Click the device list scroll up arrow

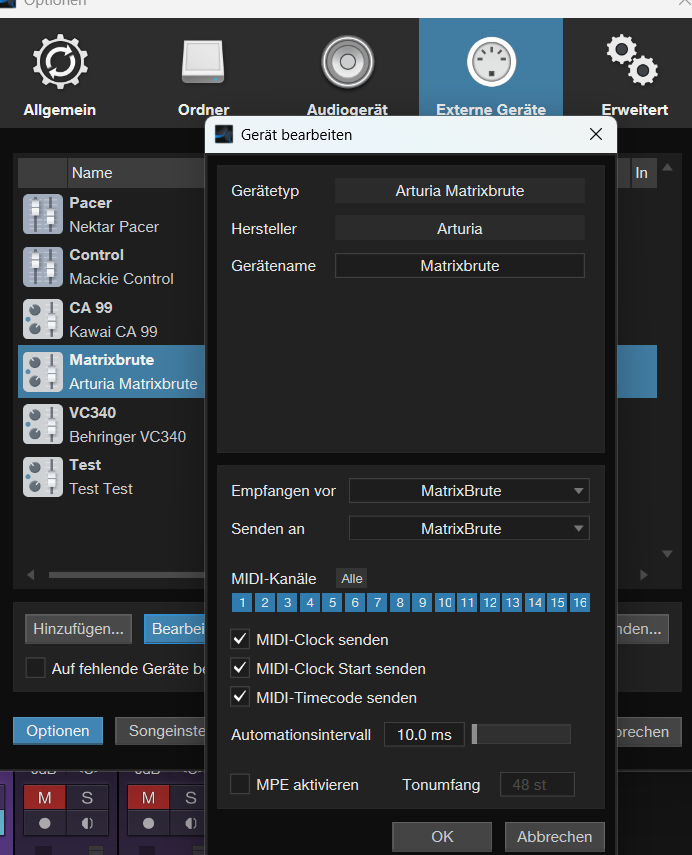coord(667,167)
